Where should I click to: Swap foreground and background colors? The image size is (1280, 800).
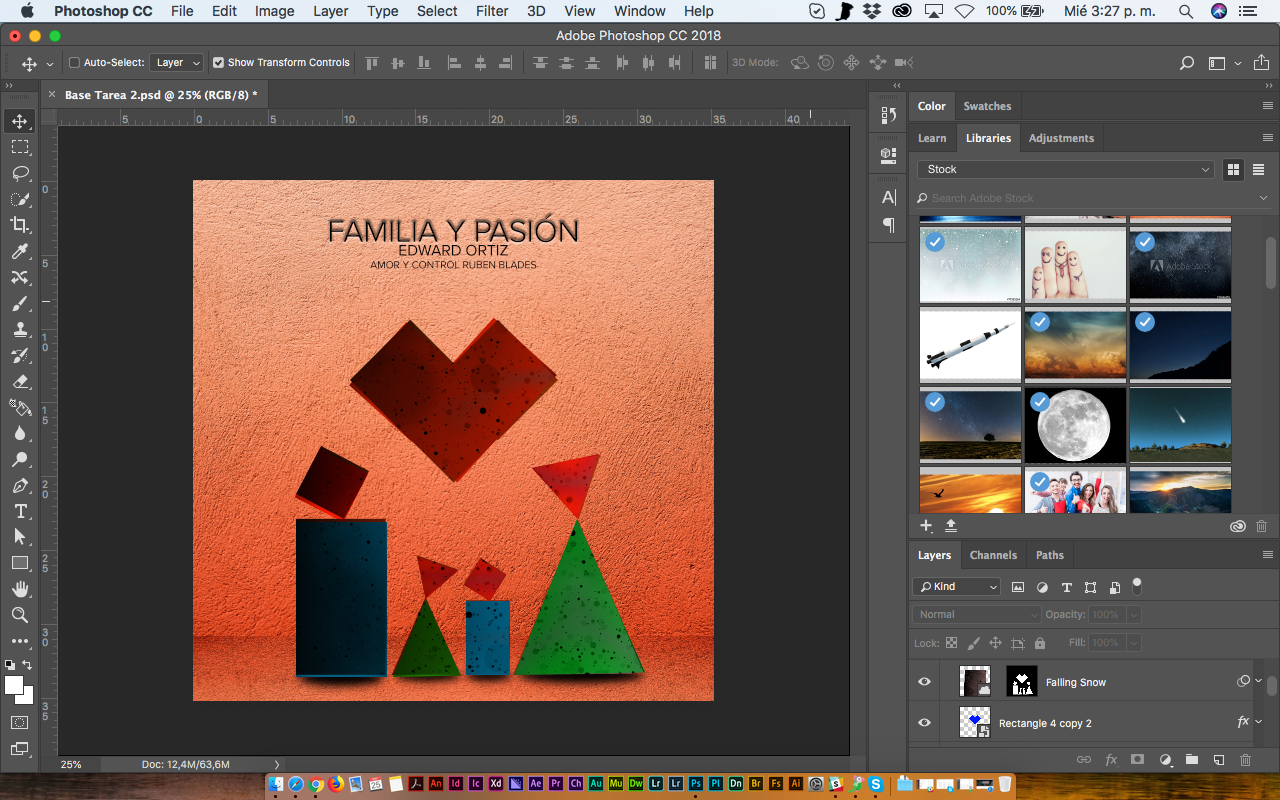coord(28,665)
